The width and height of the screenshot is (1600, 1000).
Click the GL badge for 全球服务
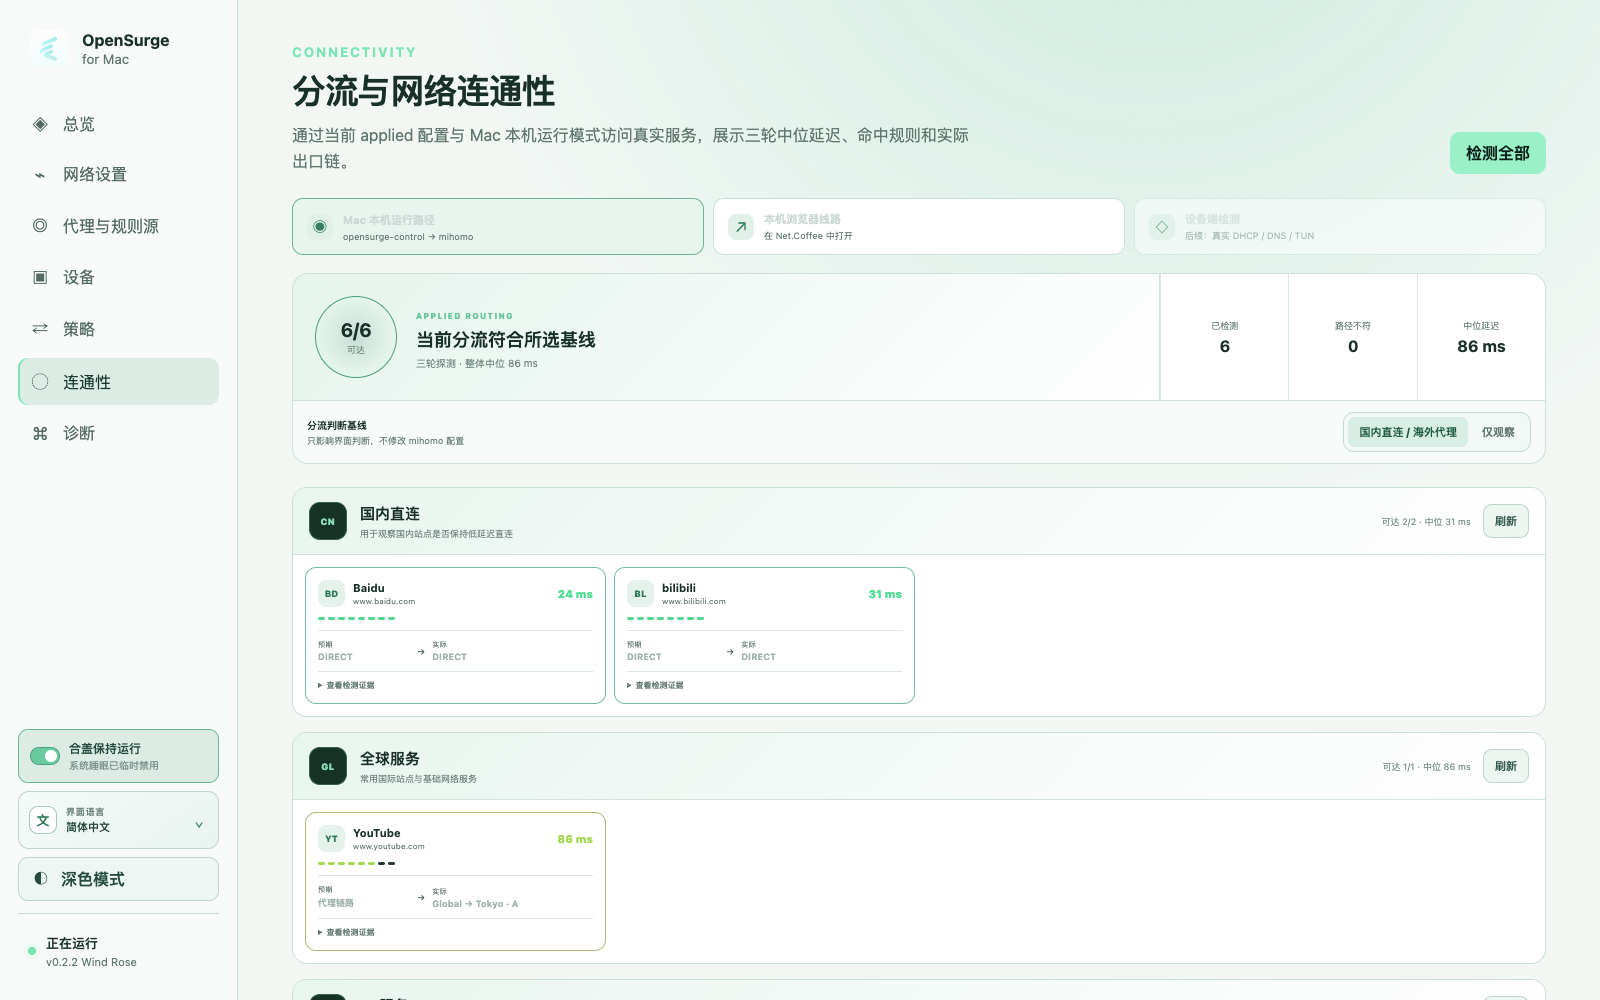point(328,766)
